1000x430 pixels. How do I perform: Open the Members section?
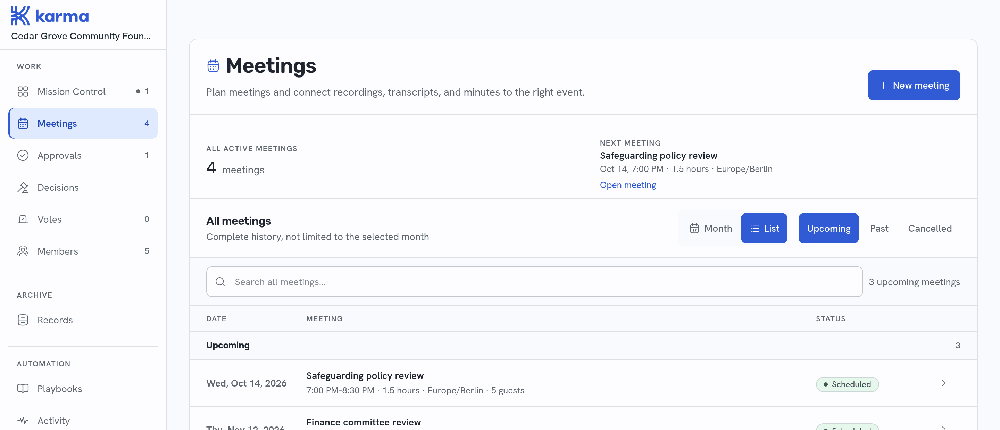click(83, 251)
